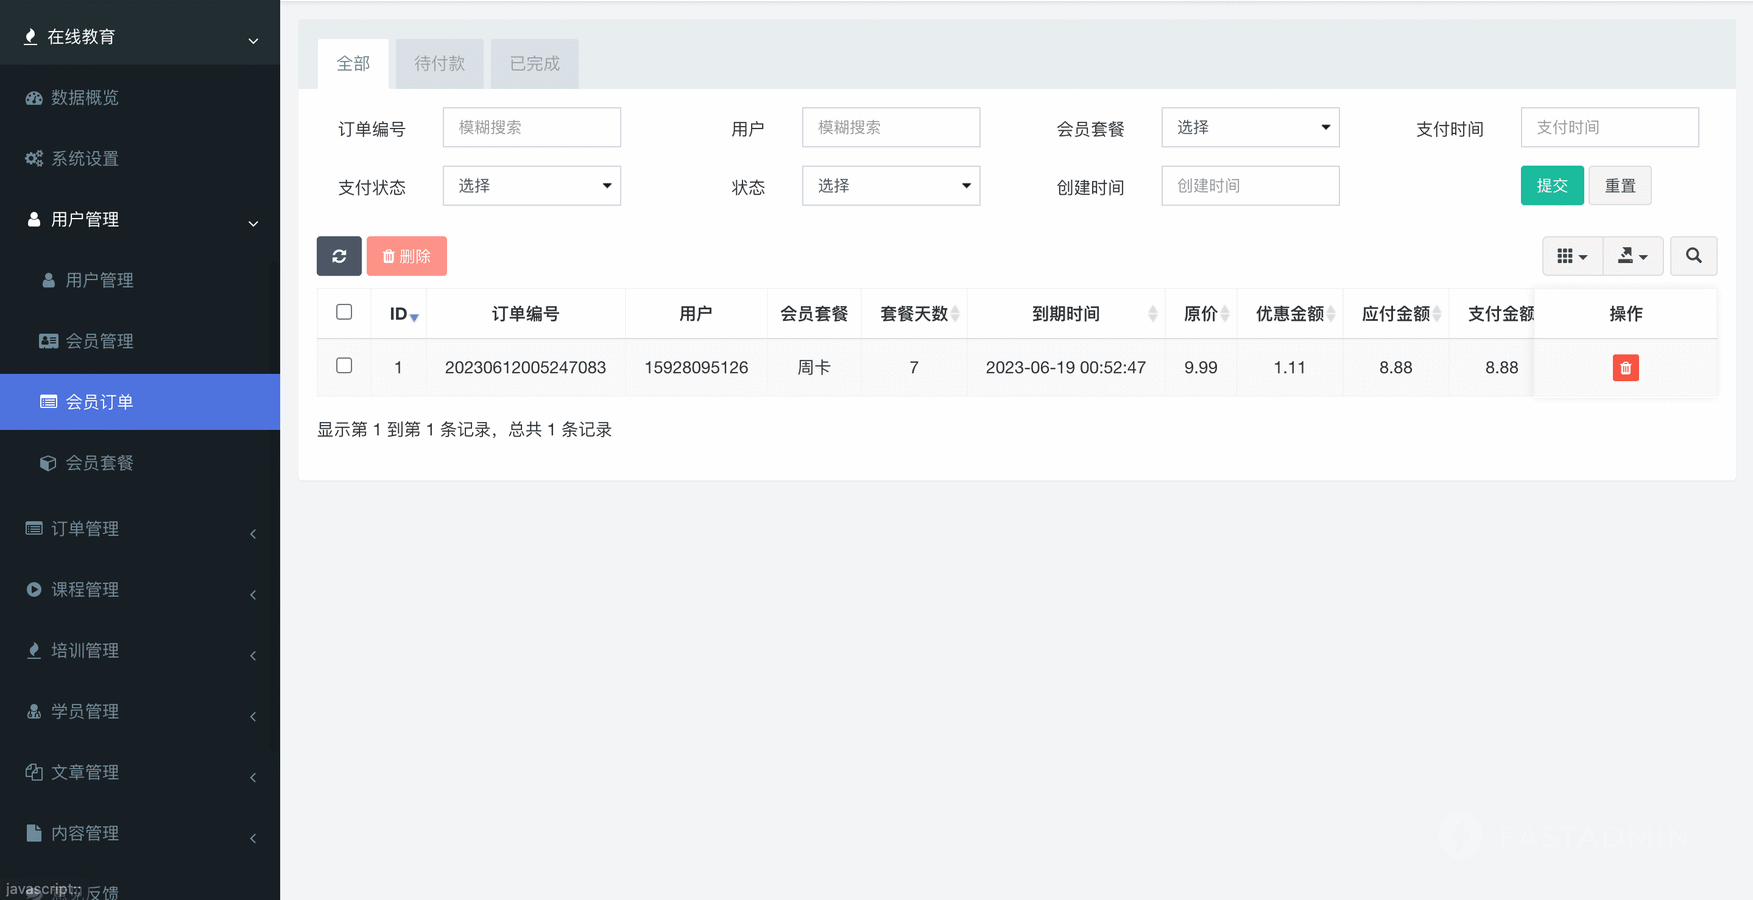Toggle the select-all checkbox in table header
The height and width of the screenshot is (900, 1753).
[x=344, y=312]
